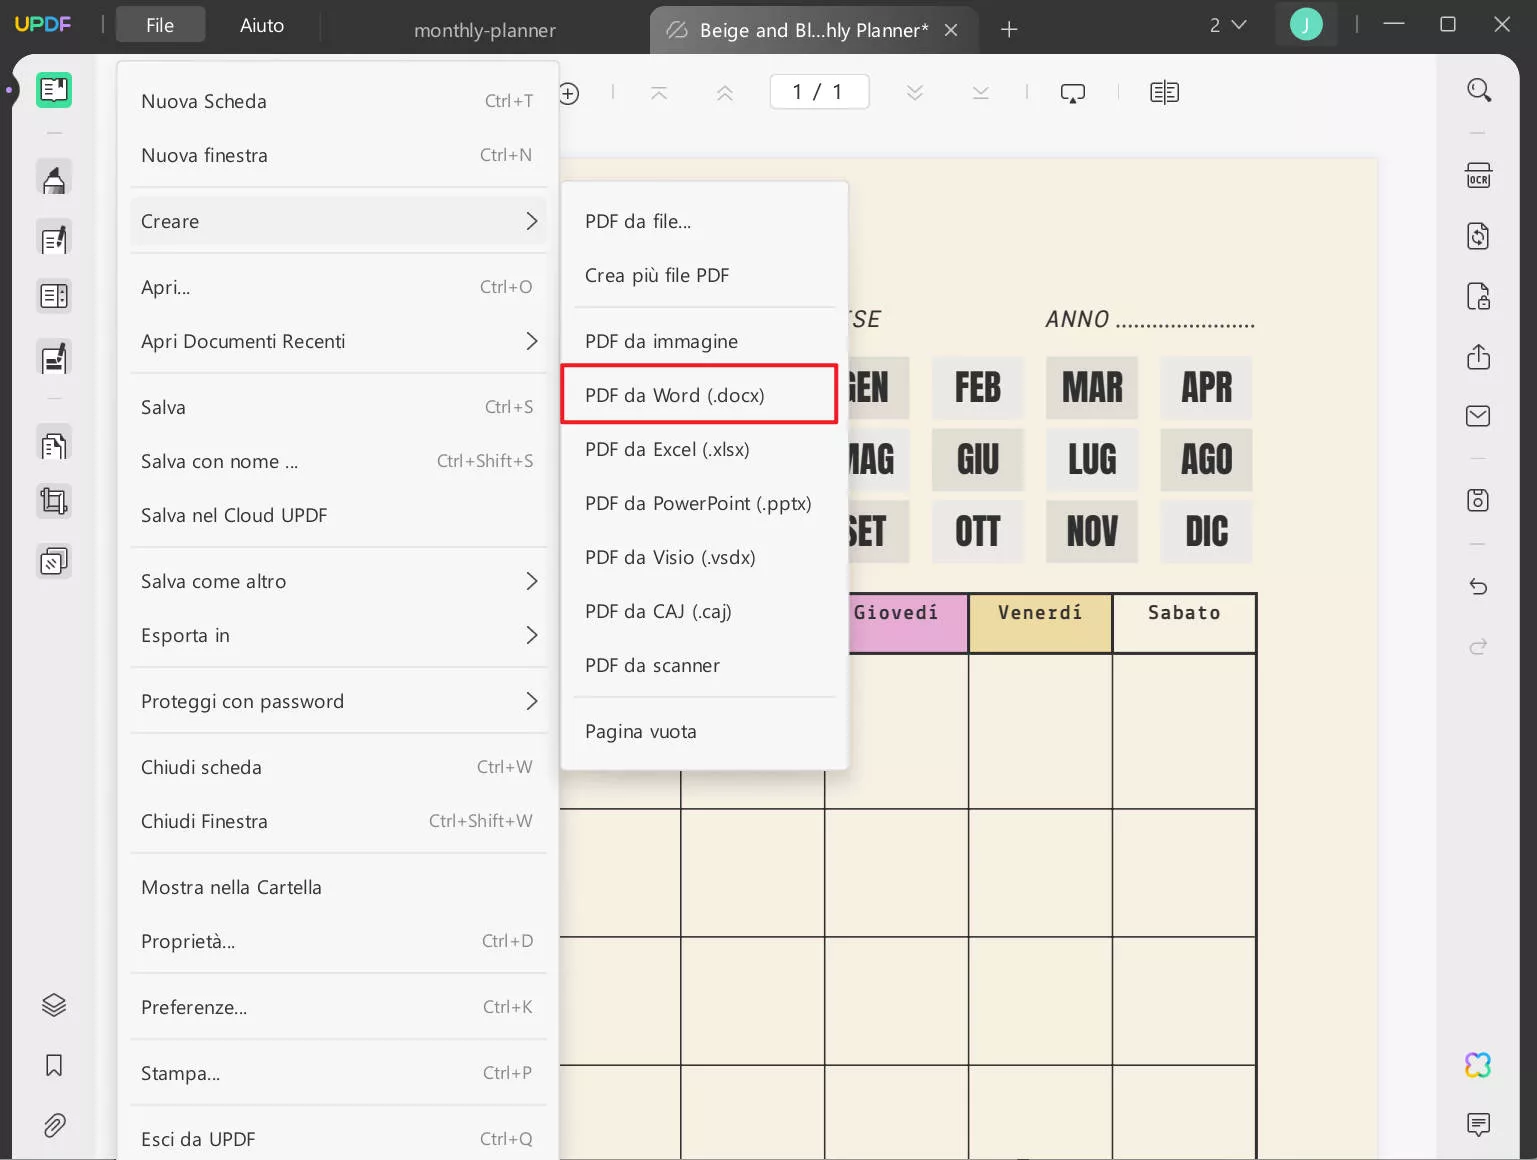Click the Undo arrow icon
This screenshot has width=1537, height=1160.
click(x=1478, y=587)
